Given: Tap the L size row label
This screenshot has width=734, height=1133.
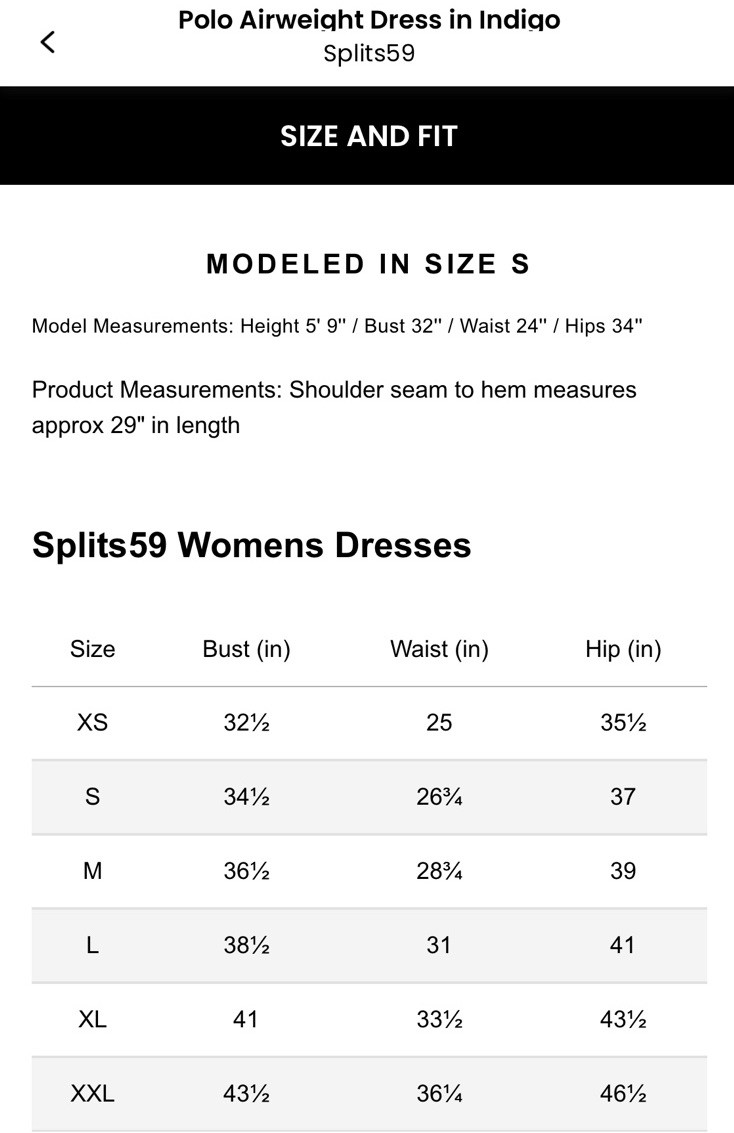Looking at the screenshot, I should (92, 945).
